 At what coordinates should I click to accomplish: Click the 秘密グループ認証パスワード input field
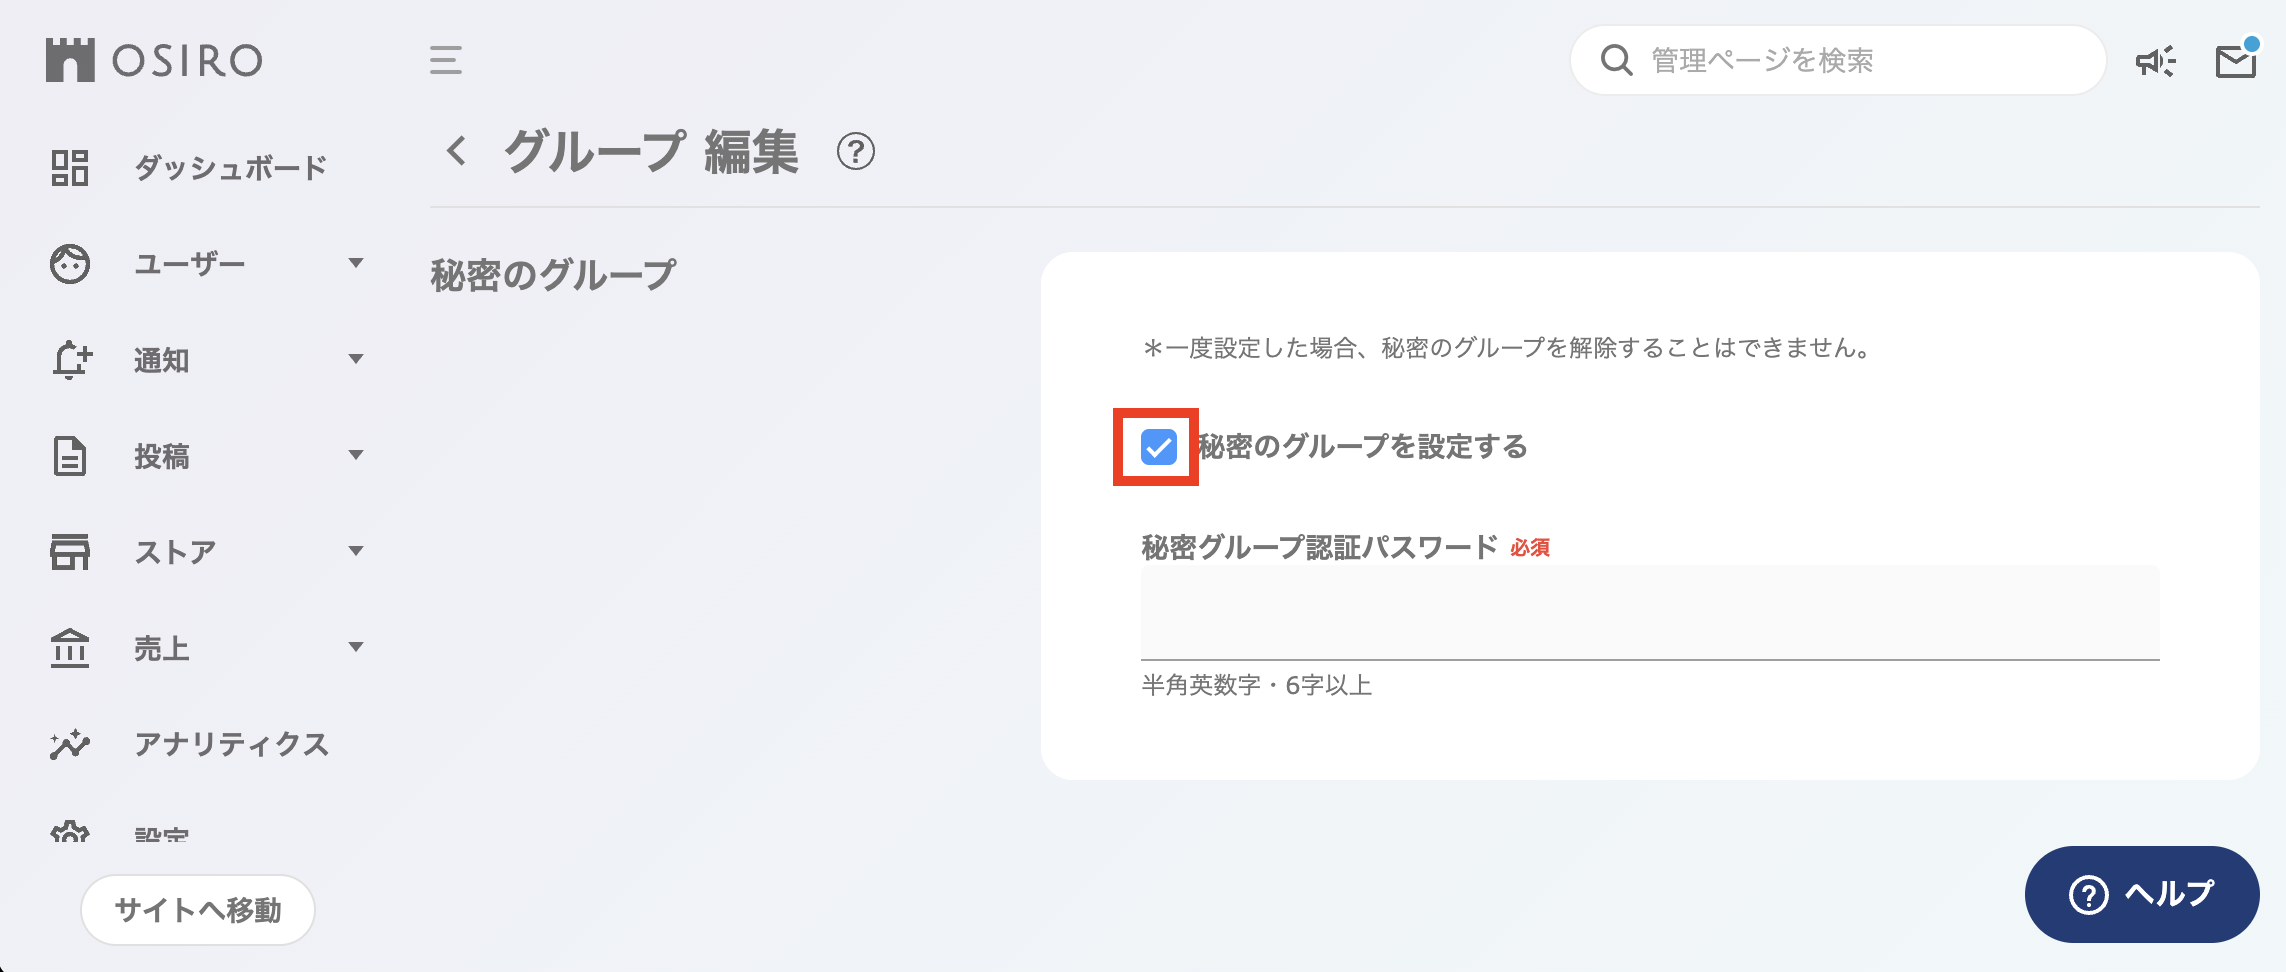(1650, 613)
